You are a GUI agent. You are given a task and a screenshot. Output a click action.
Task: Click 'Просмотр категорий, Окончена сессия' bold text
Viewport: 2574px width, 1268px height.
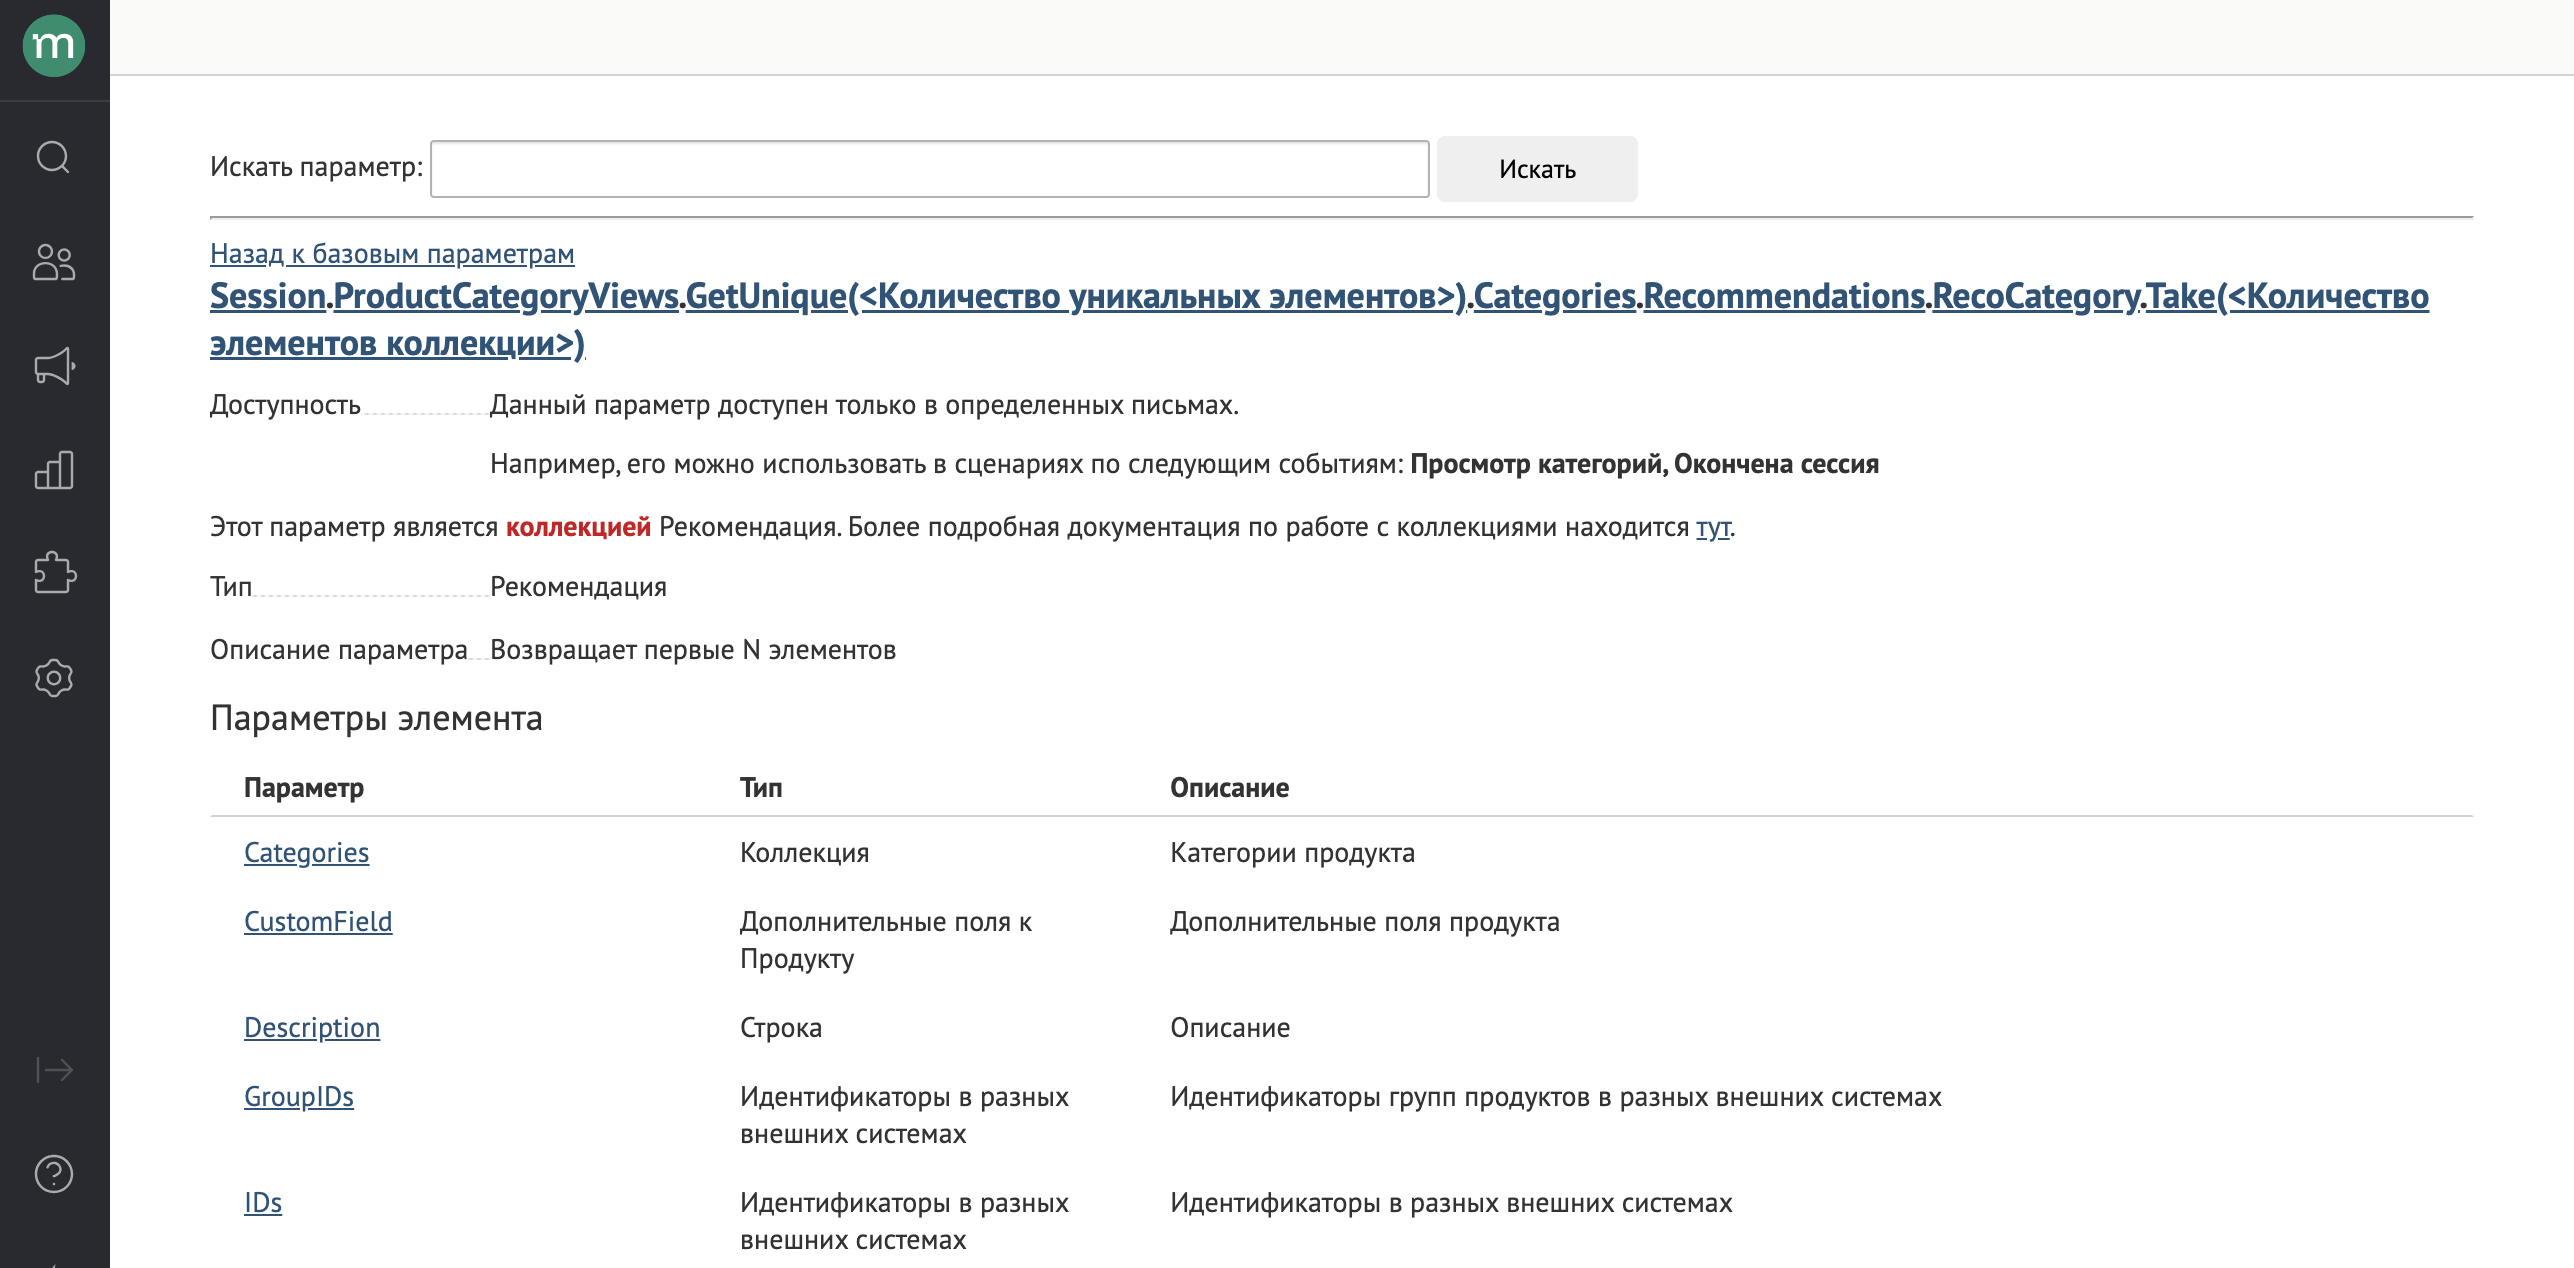[1644, 464]
